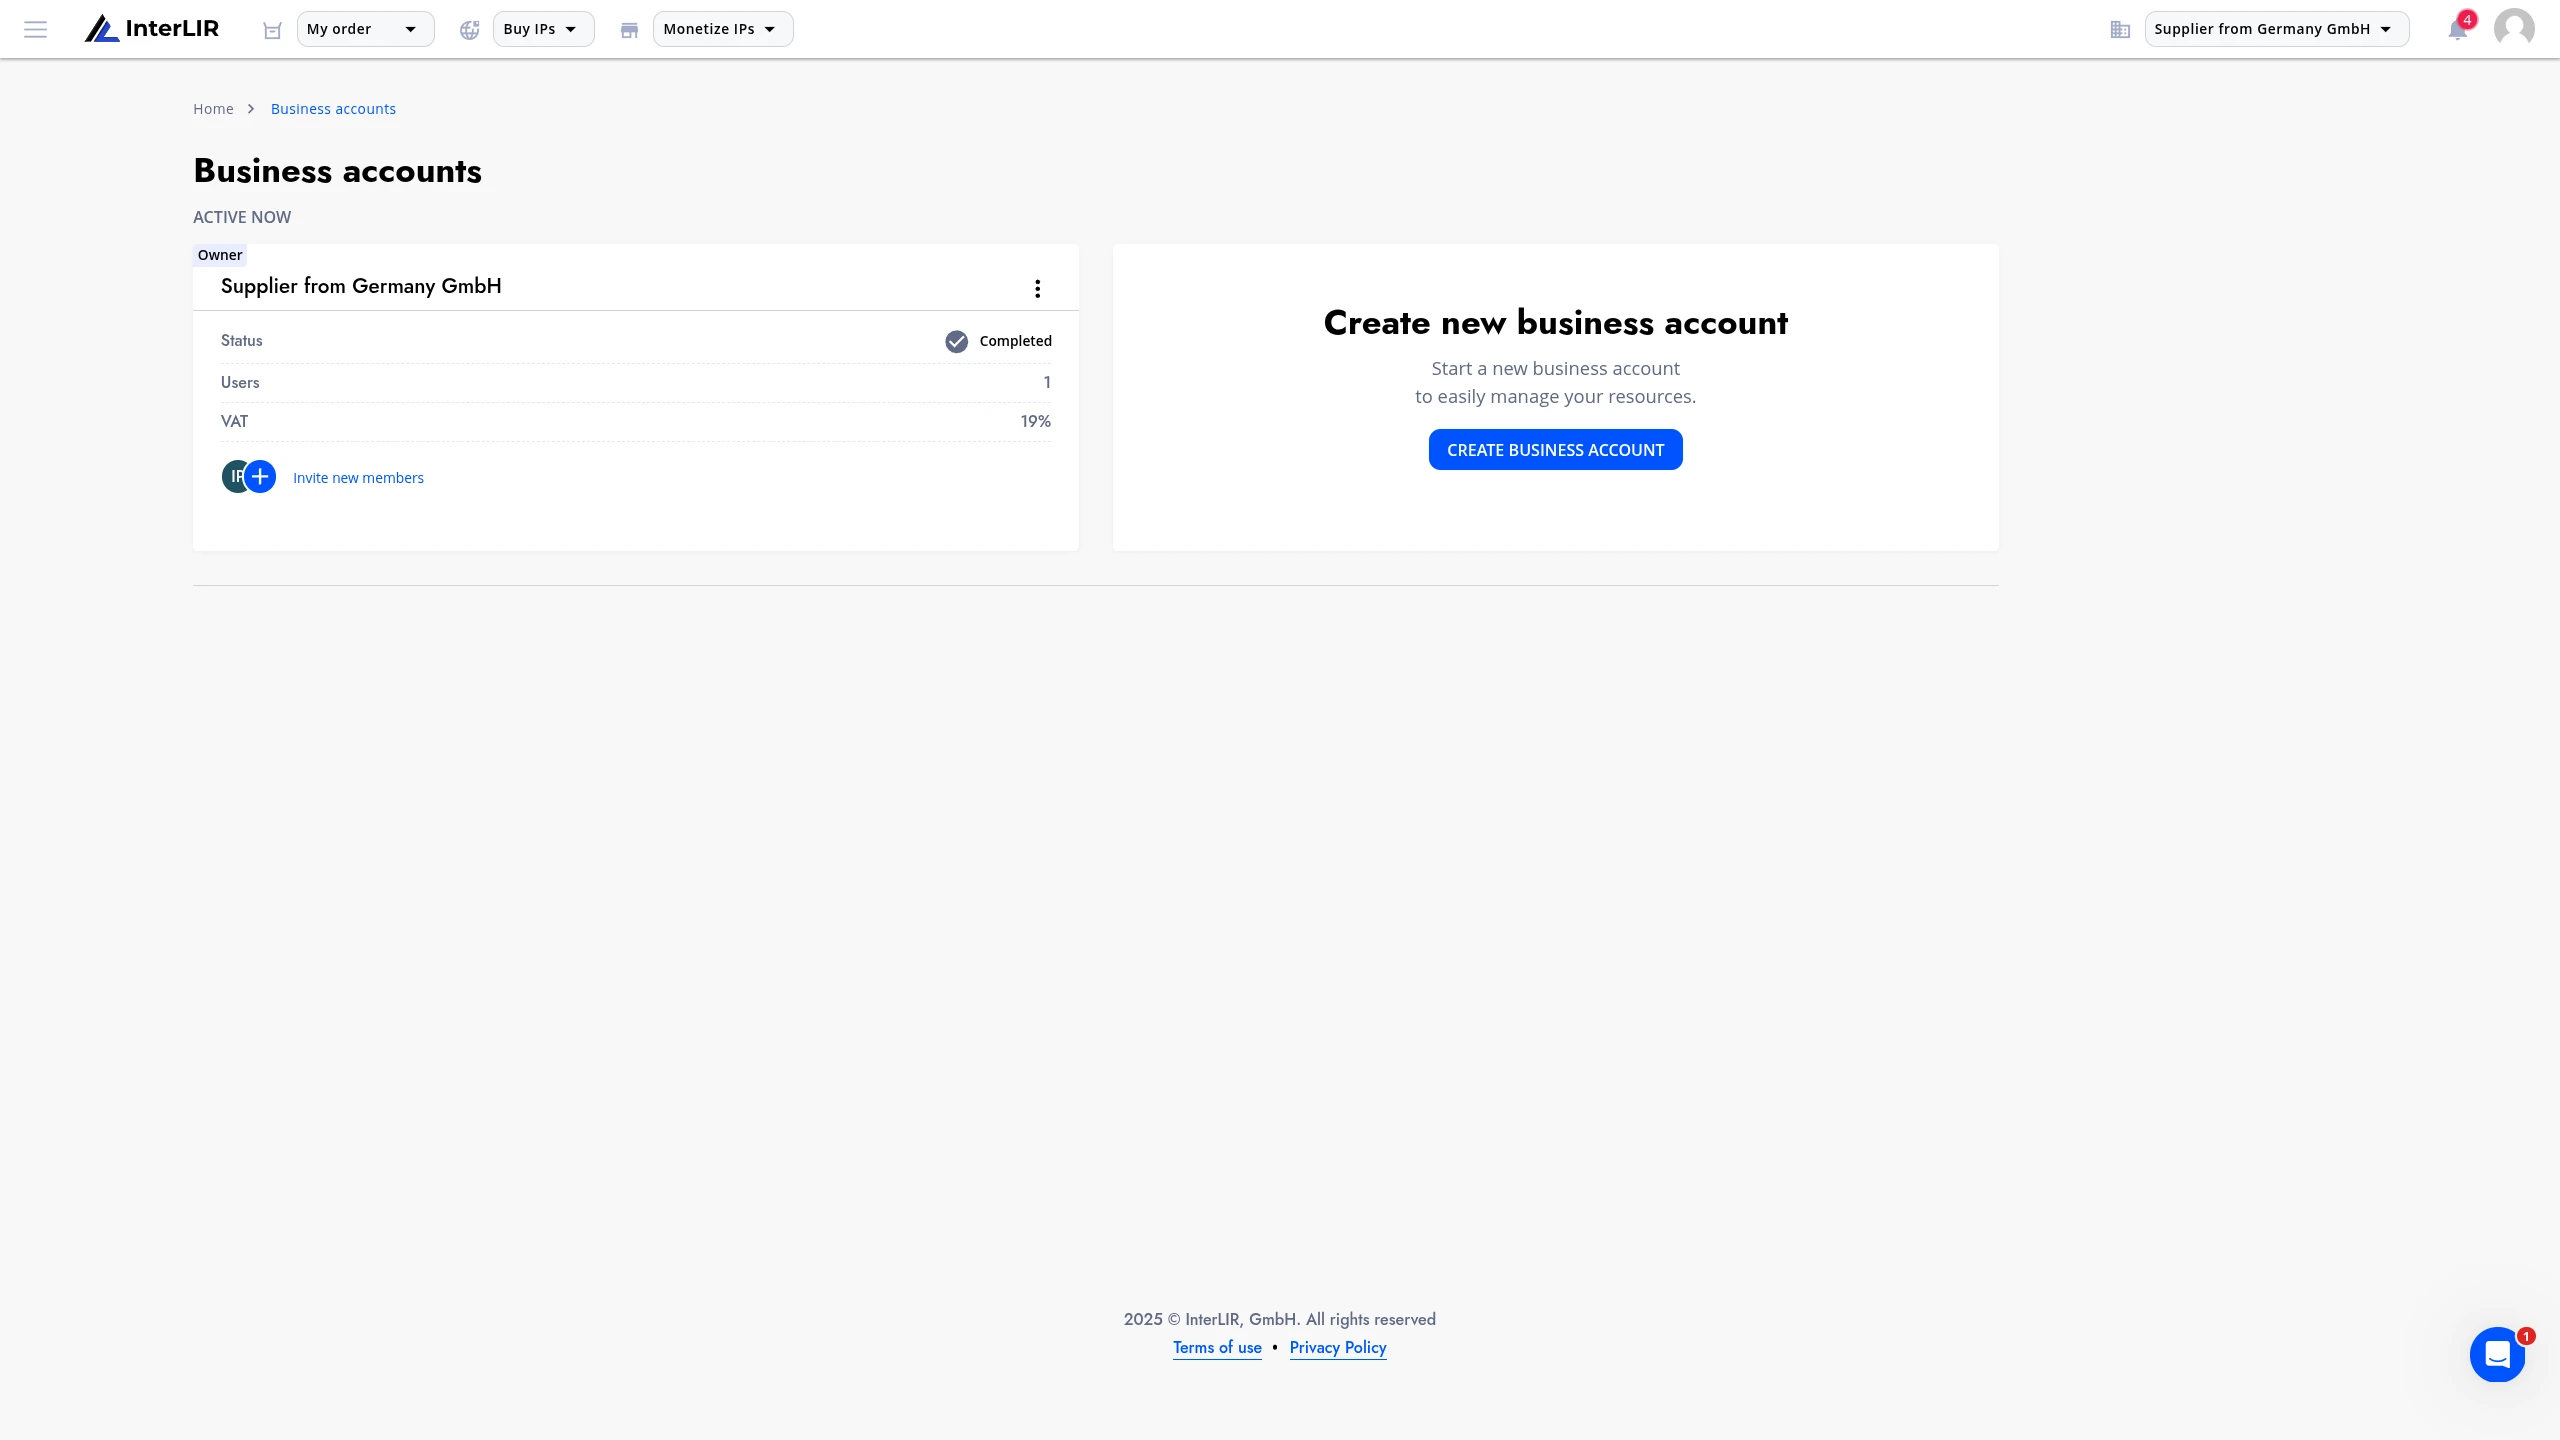This screenshot has width=2560, height=1440.
Task: Click the Create Business Account button
Action: pyautogui.click(x=1556, y=450)
